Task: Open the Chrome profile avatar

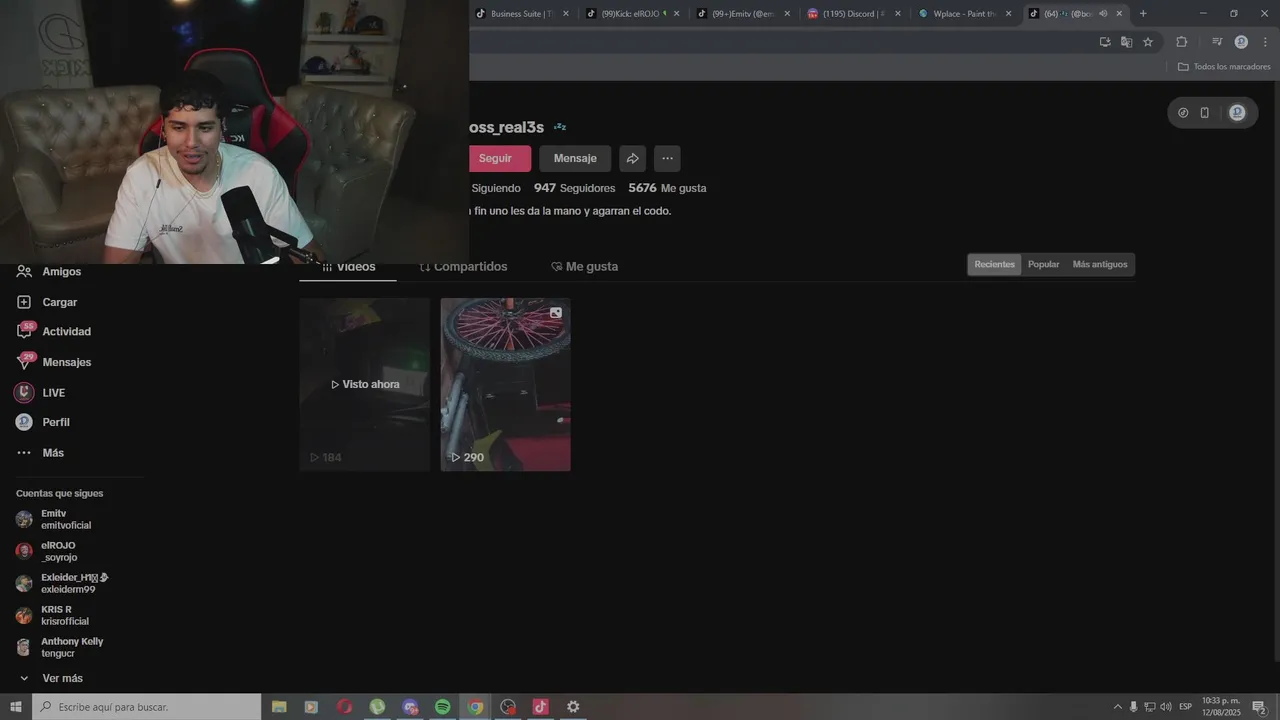Action: (x=1241, y=42)
